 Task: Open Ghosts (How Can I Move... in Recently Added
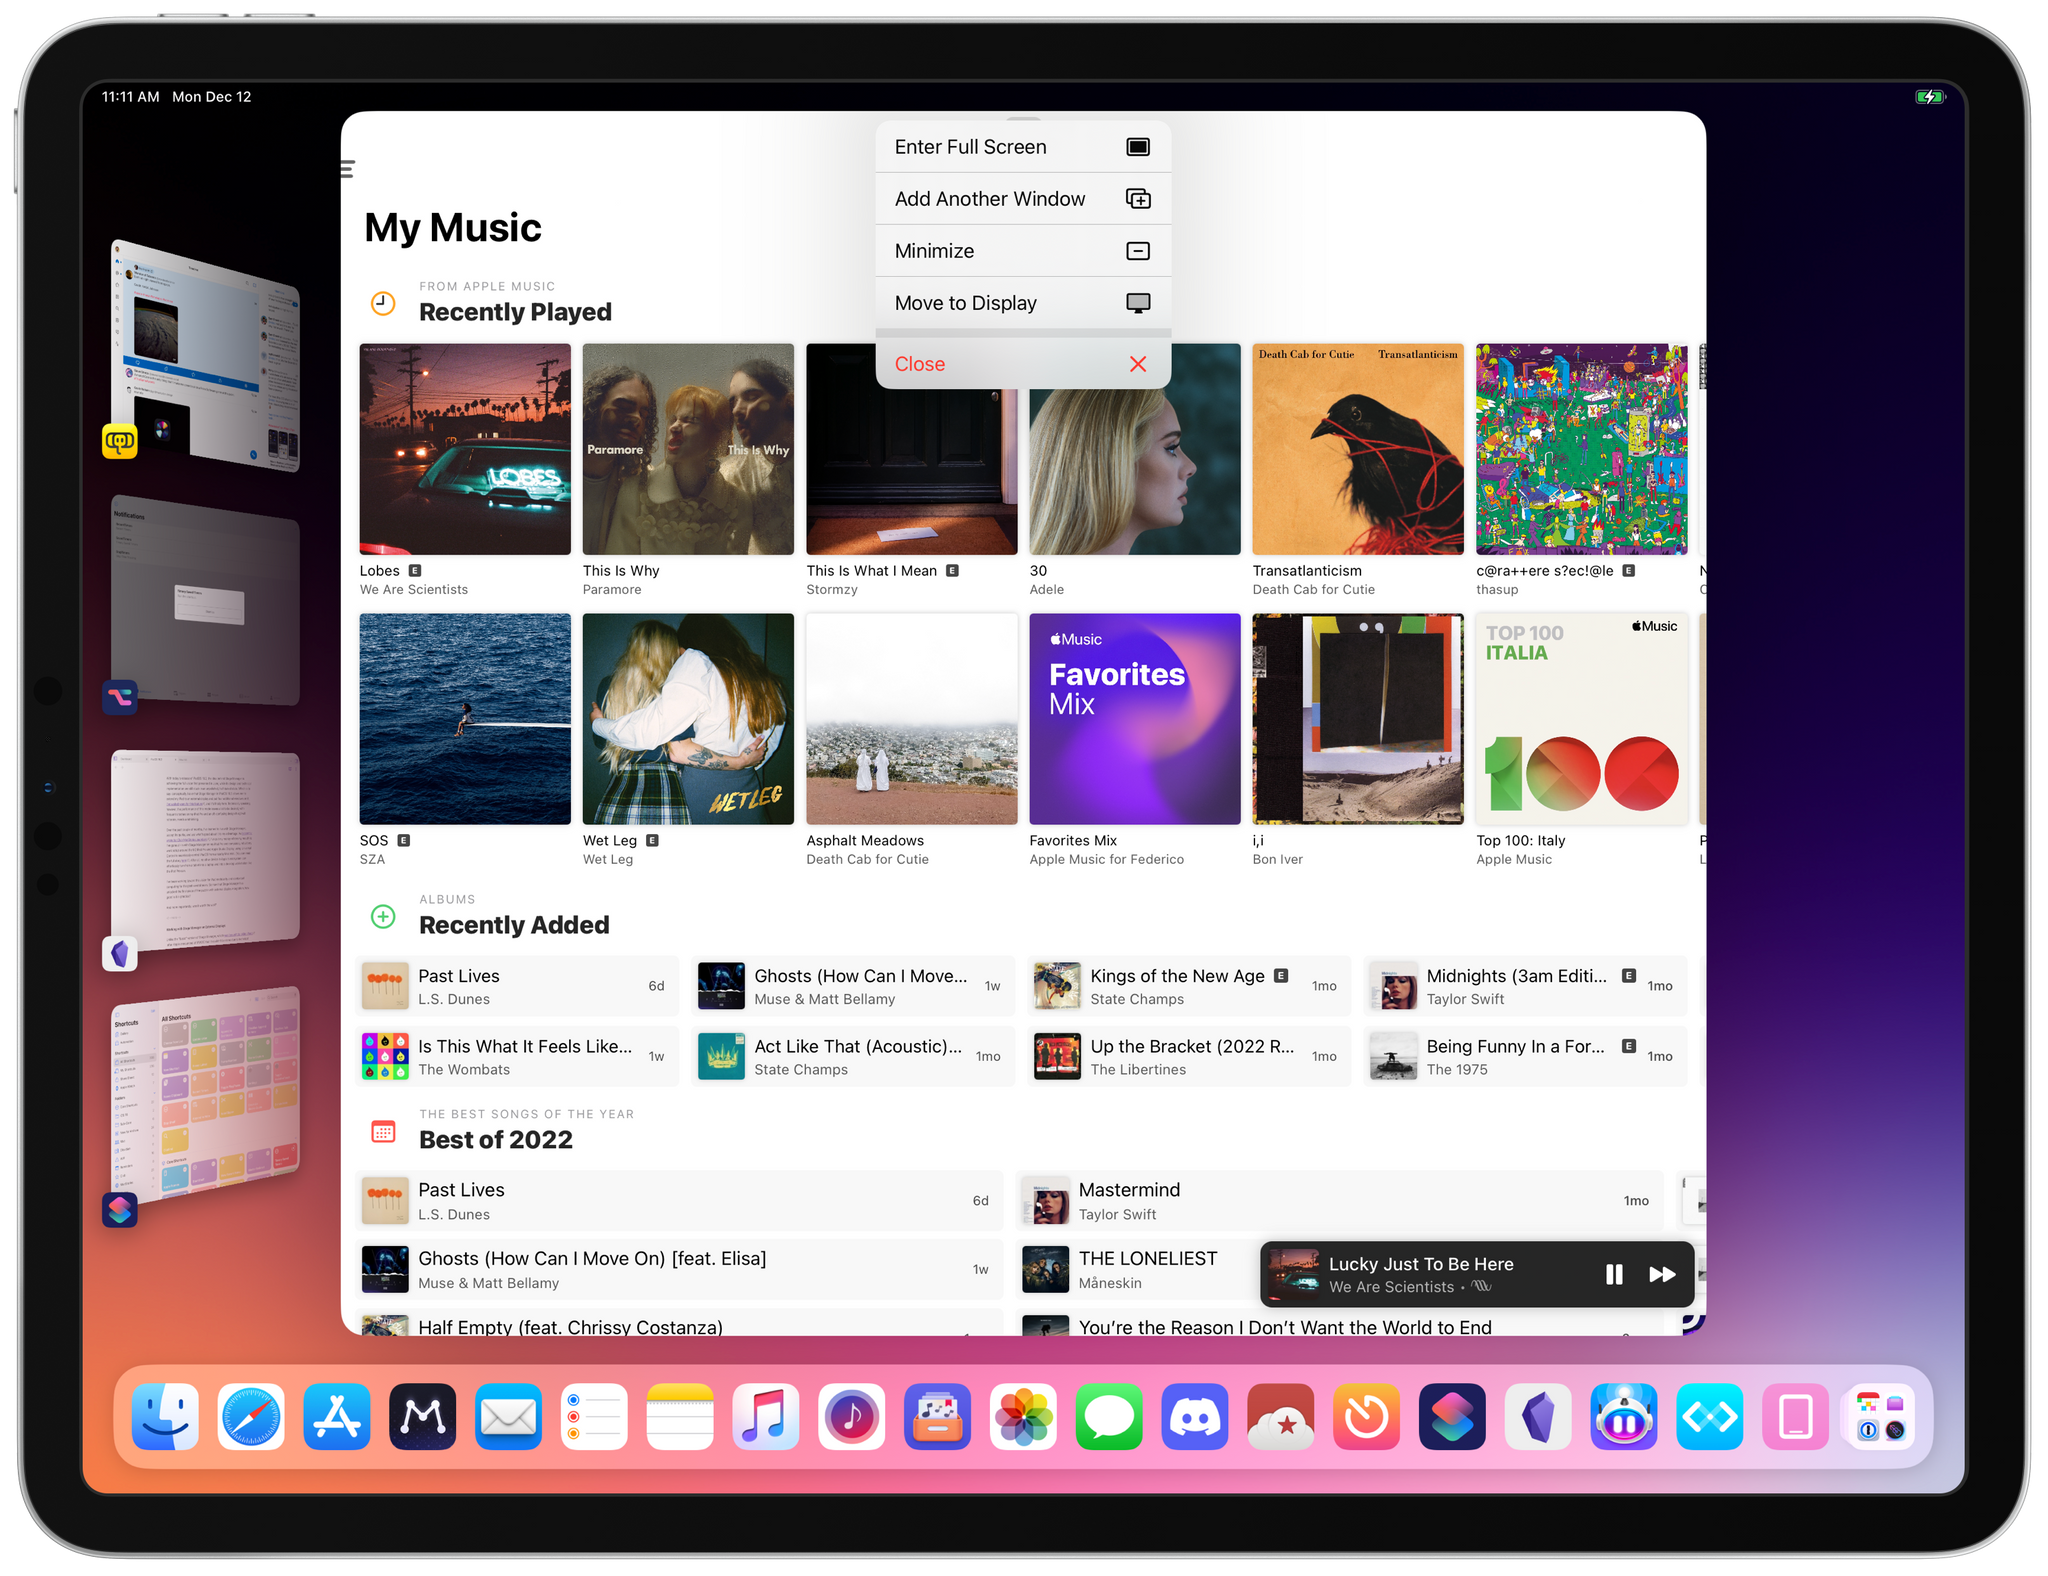click(x=853, y=986)
